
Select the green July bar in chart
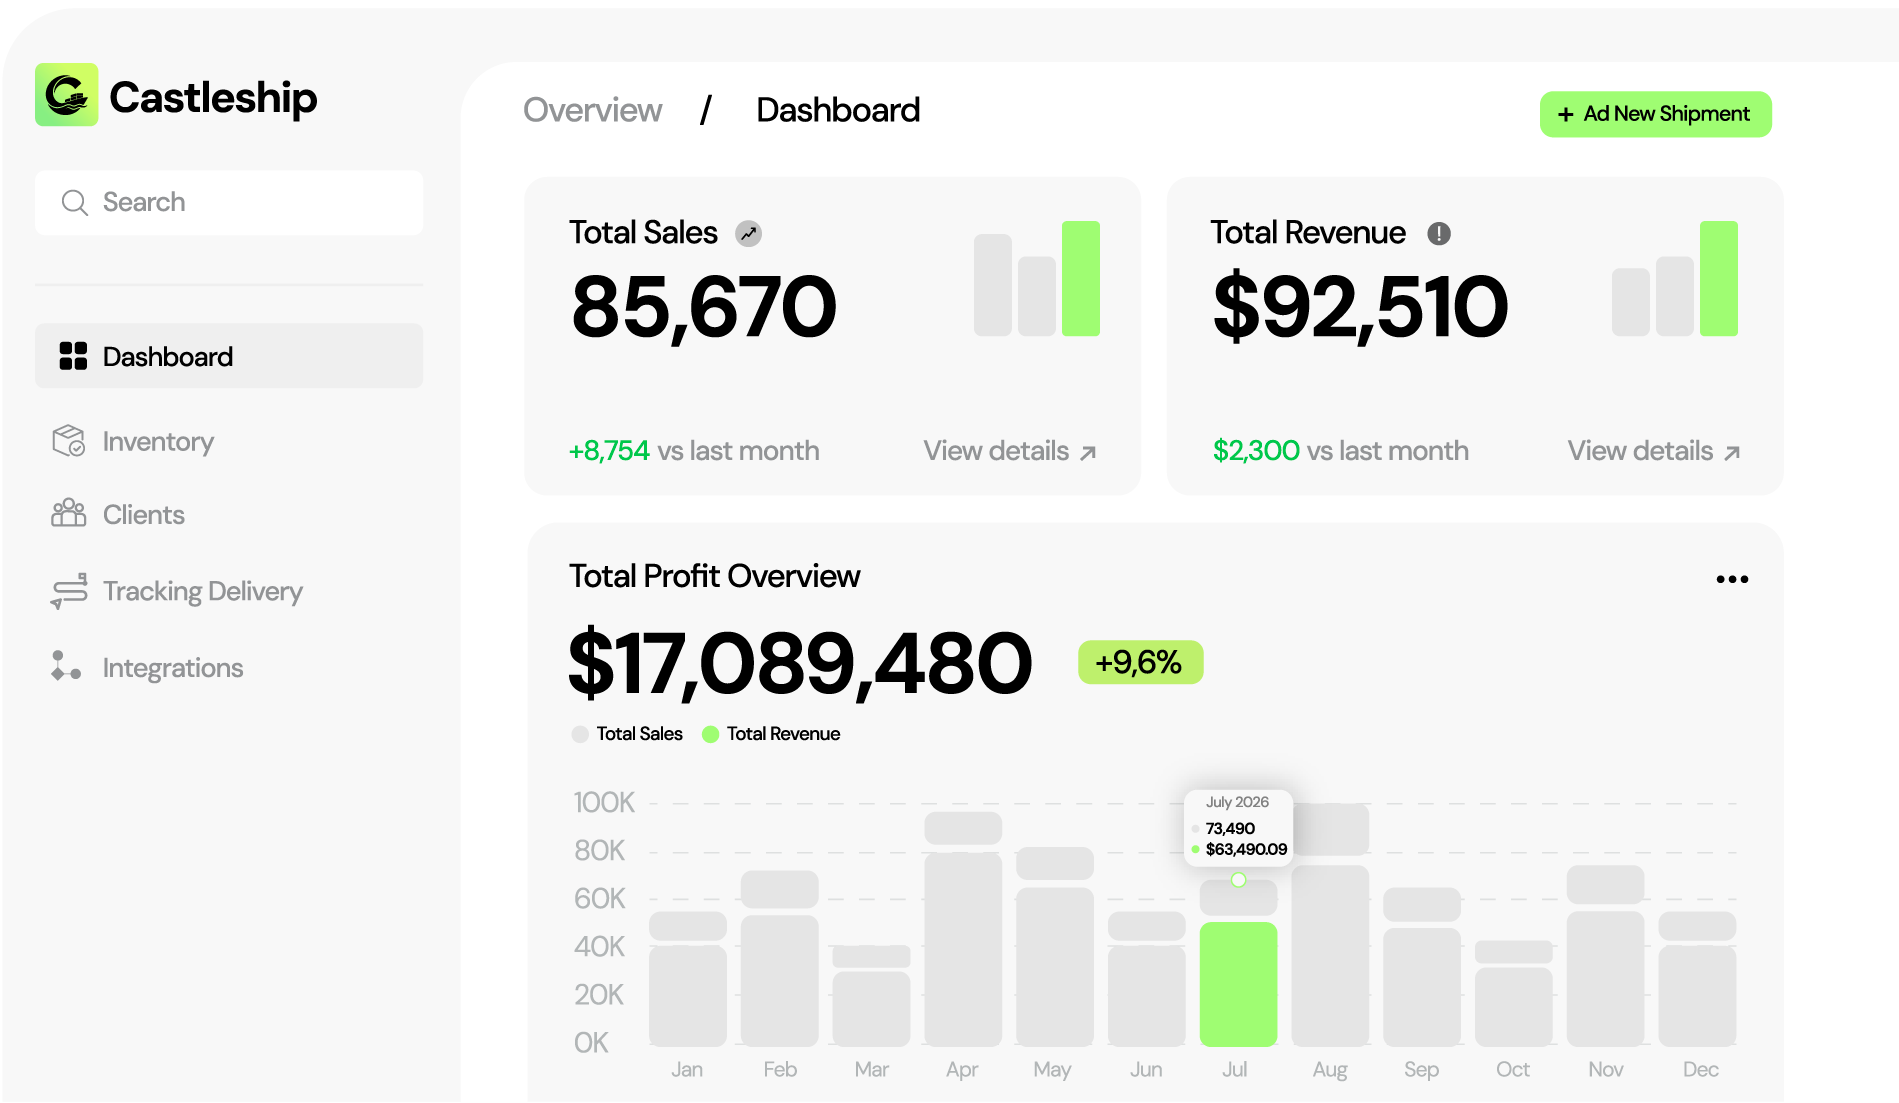pos(1238,984)
